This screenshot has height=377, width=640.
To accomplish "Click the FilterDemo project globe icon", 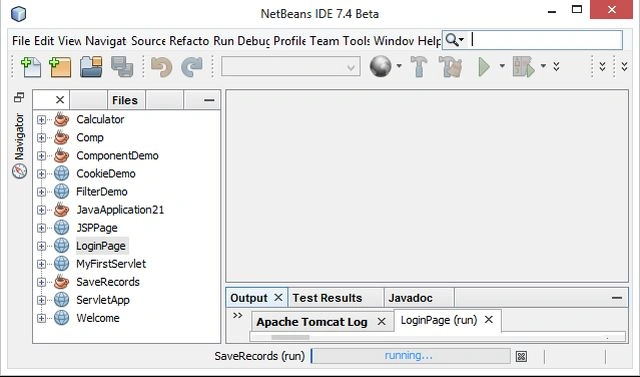I will click(61, 191).
